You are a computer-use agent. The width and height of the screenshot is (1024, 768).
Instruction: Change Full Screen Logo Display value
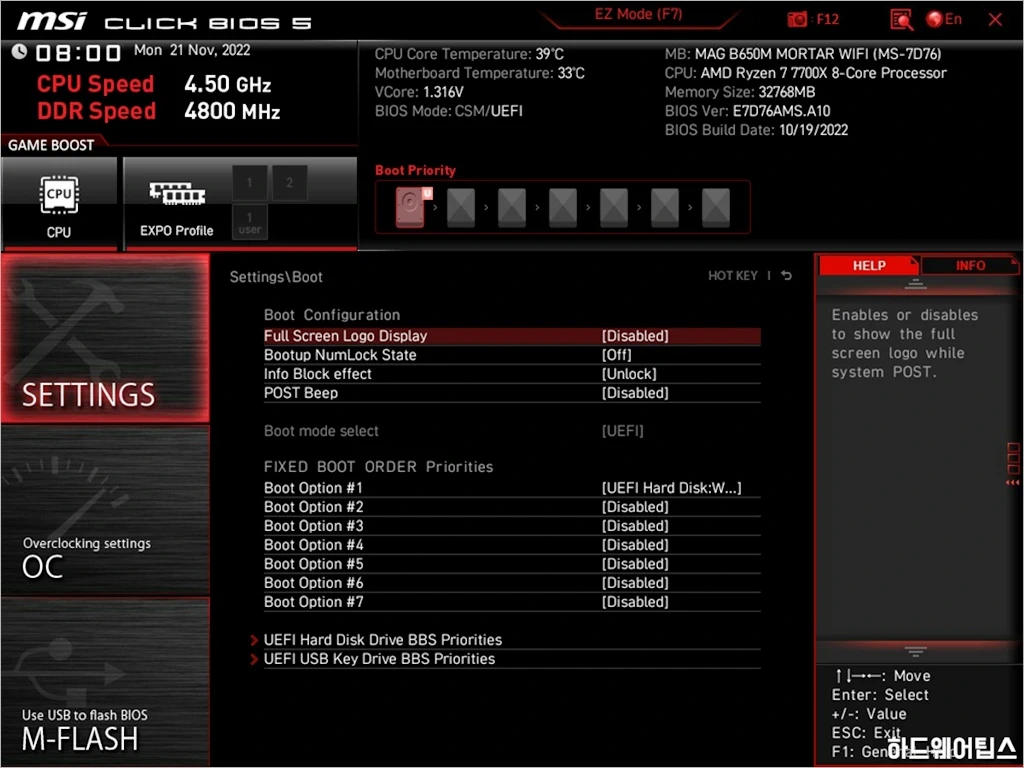click(x=635, y=336)
